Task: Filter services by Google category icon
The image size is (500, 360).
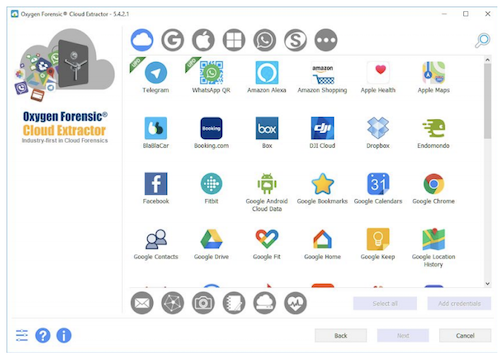Action: point(173,40)
